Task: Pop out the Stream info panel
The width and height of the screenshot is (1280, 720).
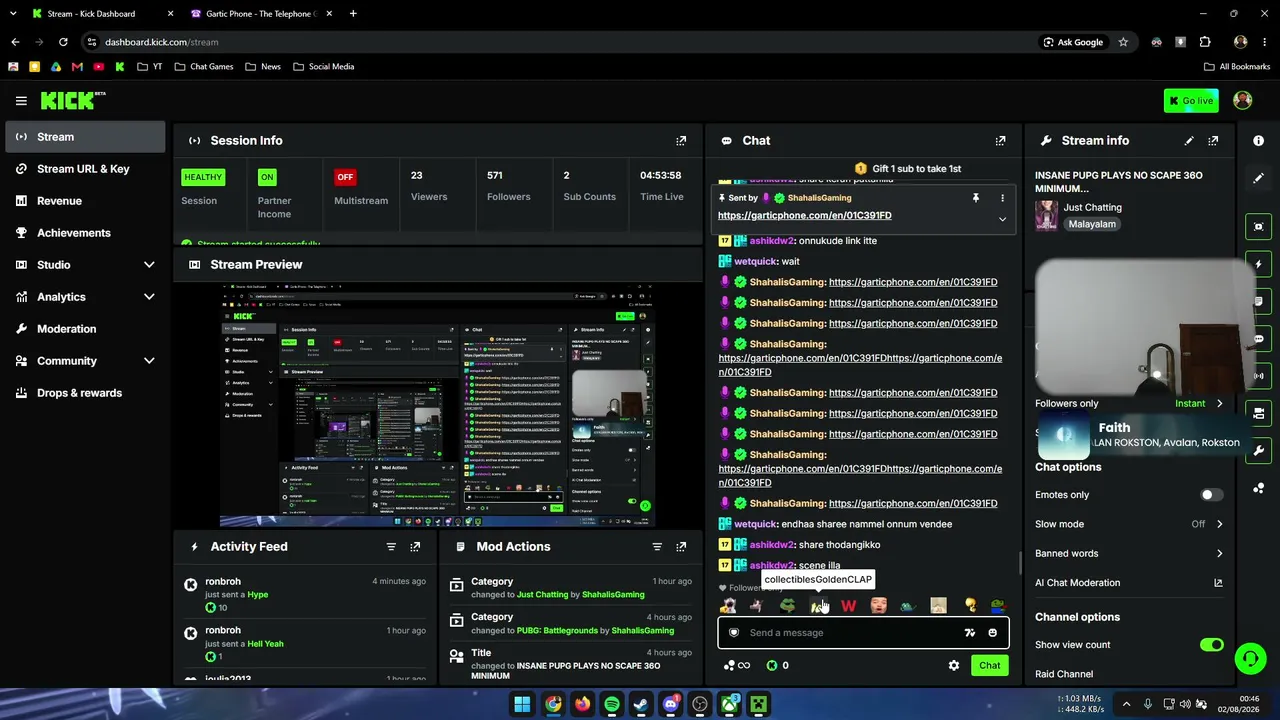Action: 1213,141
